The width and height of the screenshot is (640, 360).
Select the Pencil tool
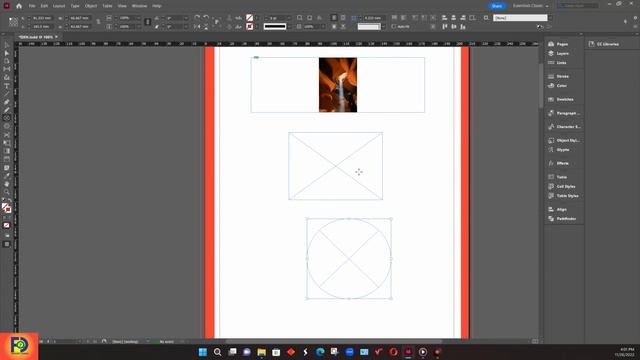point(7,110)
